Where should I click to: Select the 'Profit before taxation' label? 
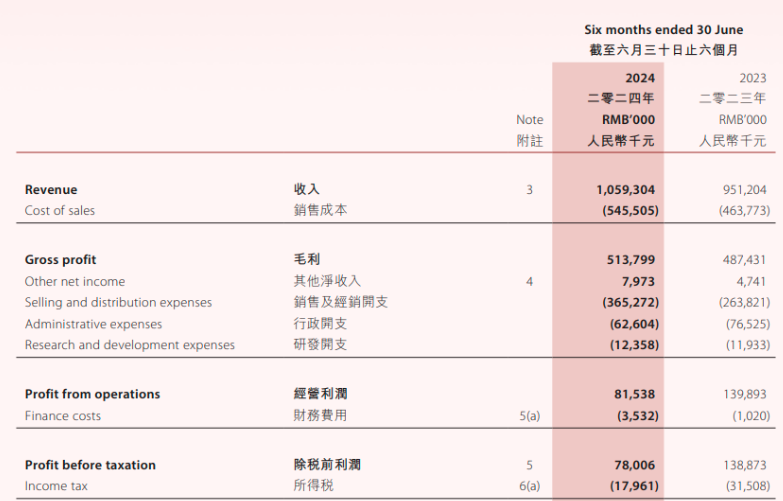click(90, 465)
